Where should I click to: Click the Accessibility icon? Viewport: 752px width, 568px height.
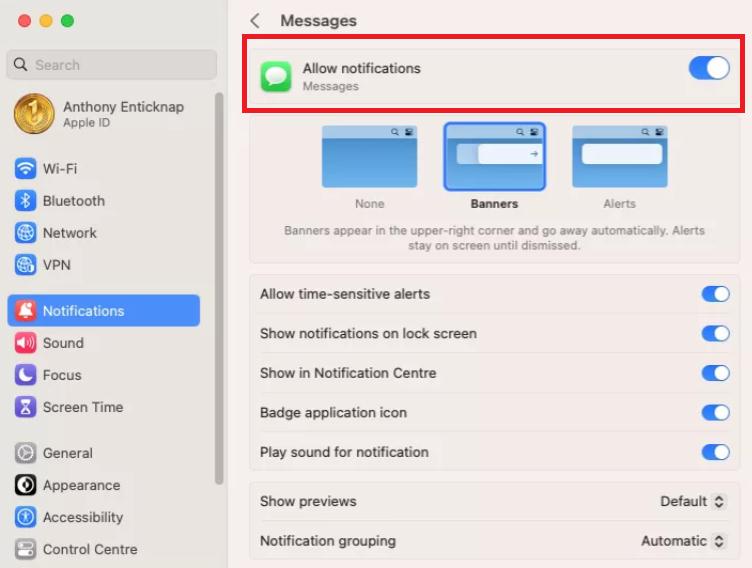pos(25,517)
